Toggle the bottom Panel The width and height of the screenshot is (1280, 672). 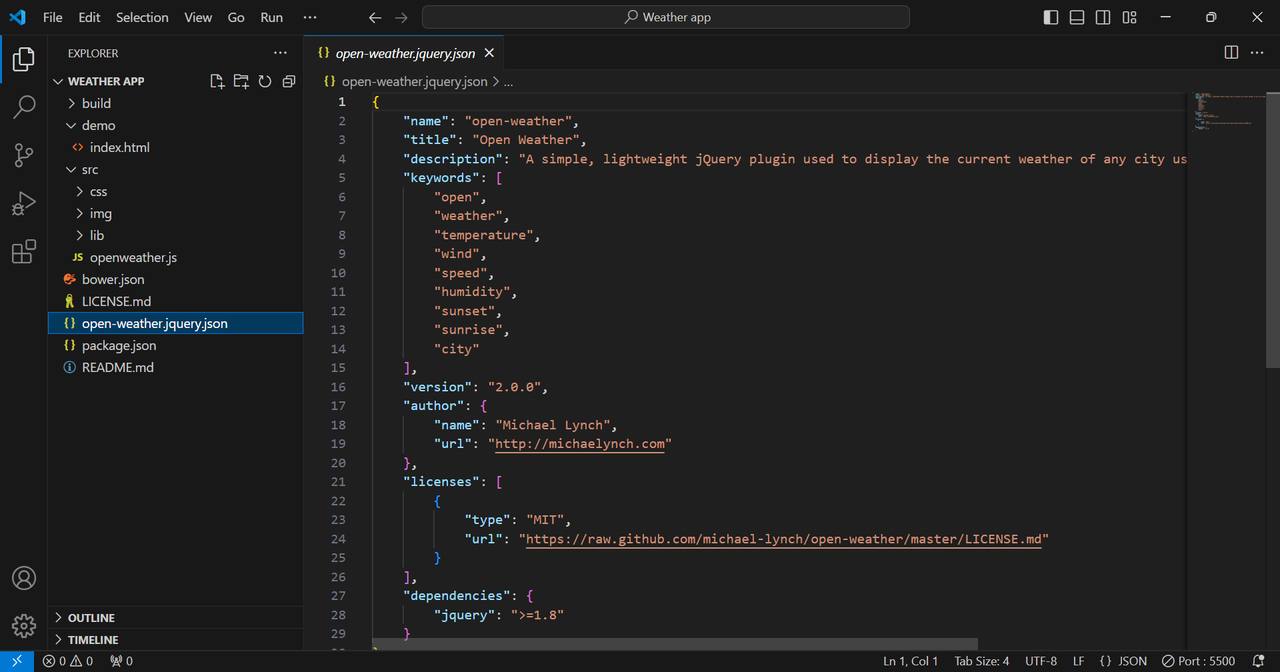(x=1077, y=17)
